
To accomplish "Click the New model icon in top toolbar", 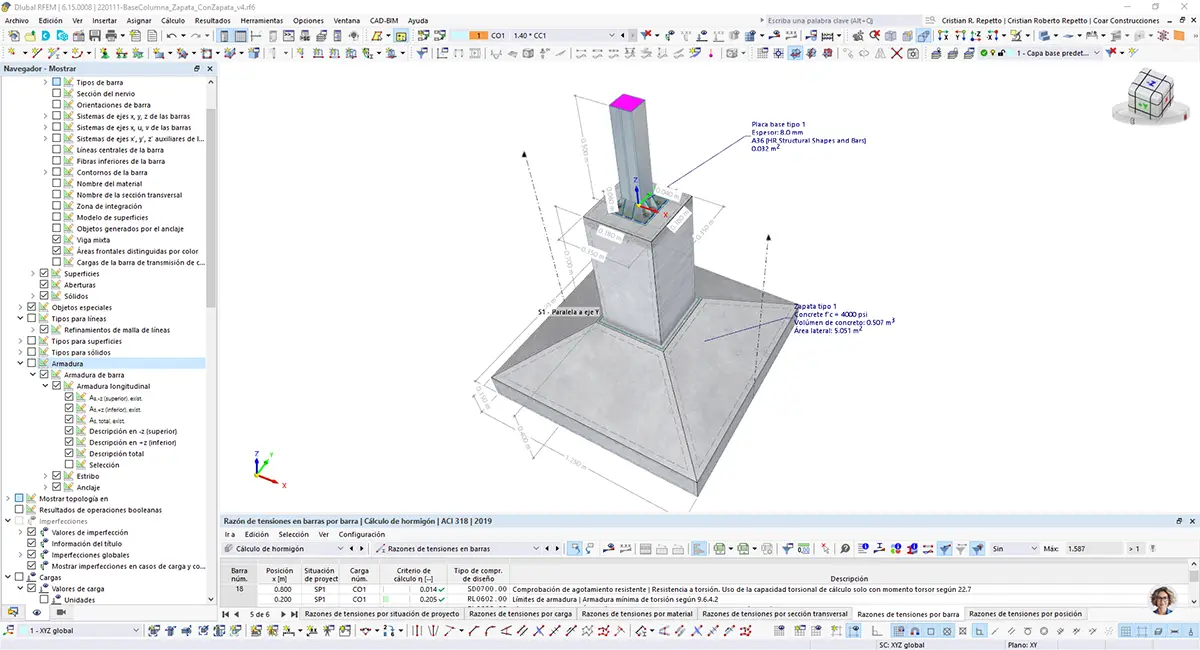I will point(12,35).
